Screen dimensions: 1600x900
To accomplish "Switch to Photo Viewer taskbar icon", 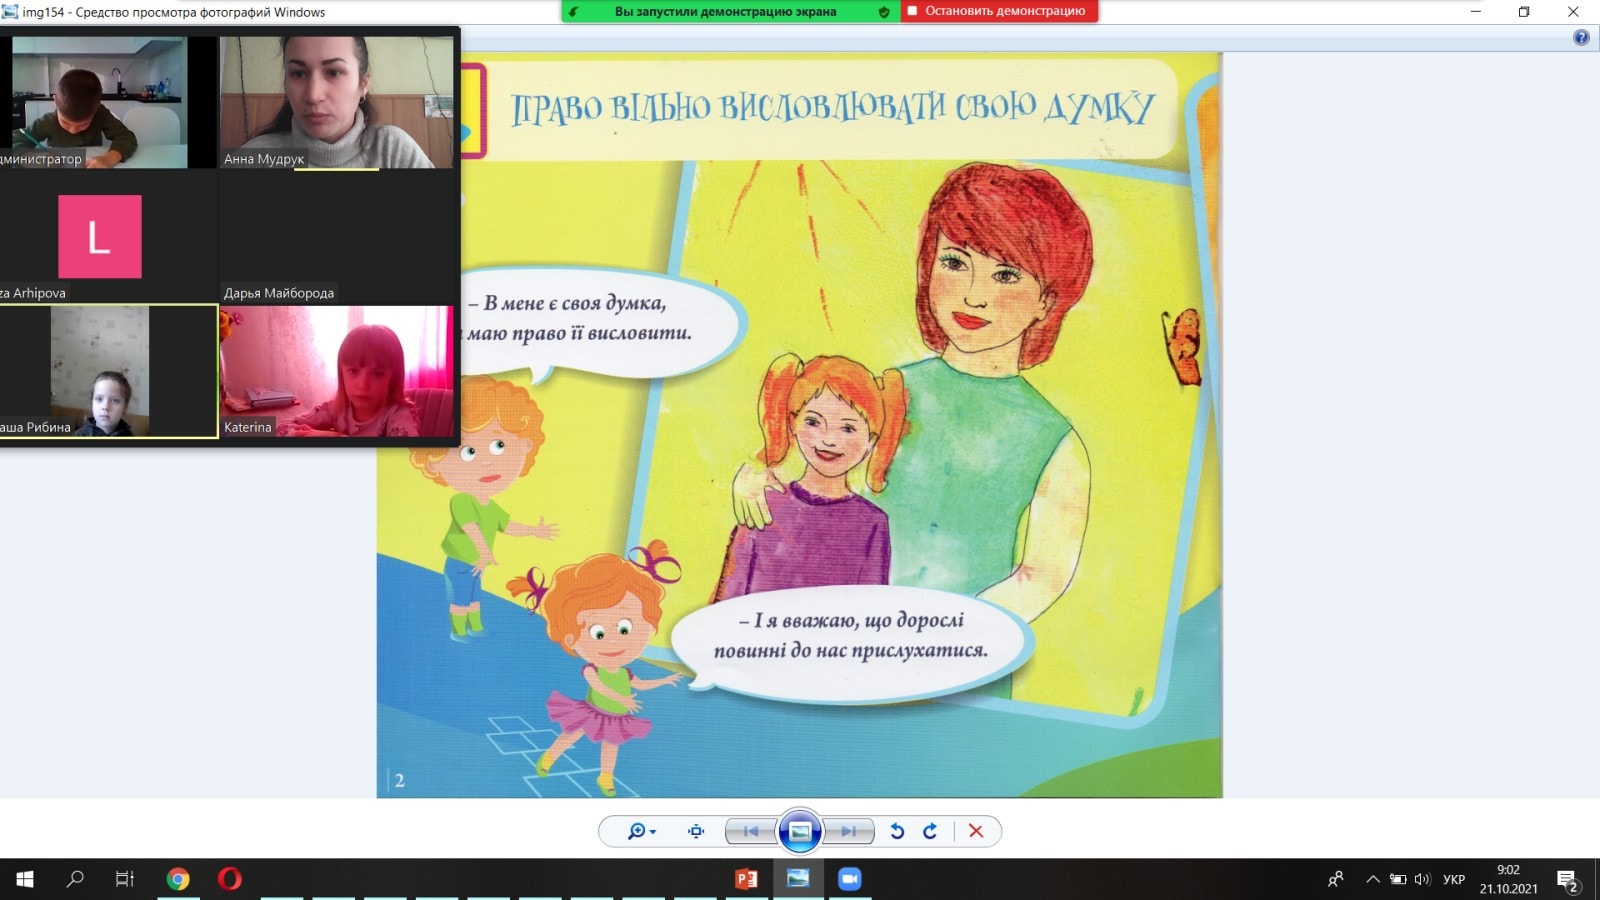I will pos(798,879).
